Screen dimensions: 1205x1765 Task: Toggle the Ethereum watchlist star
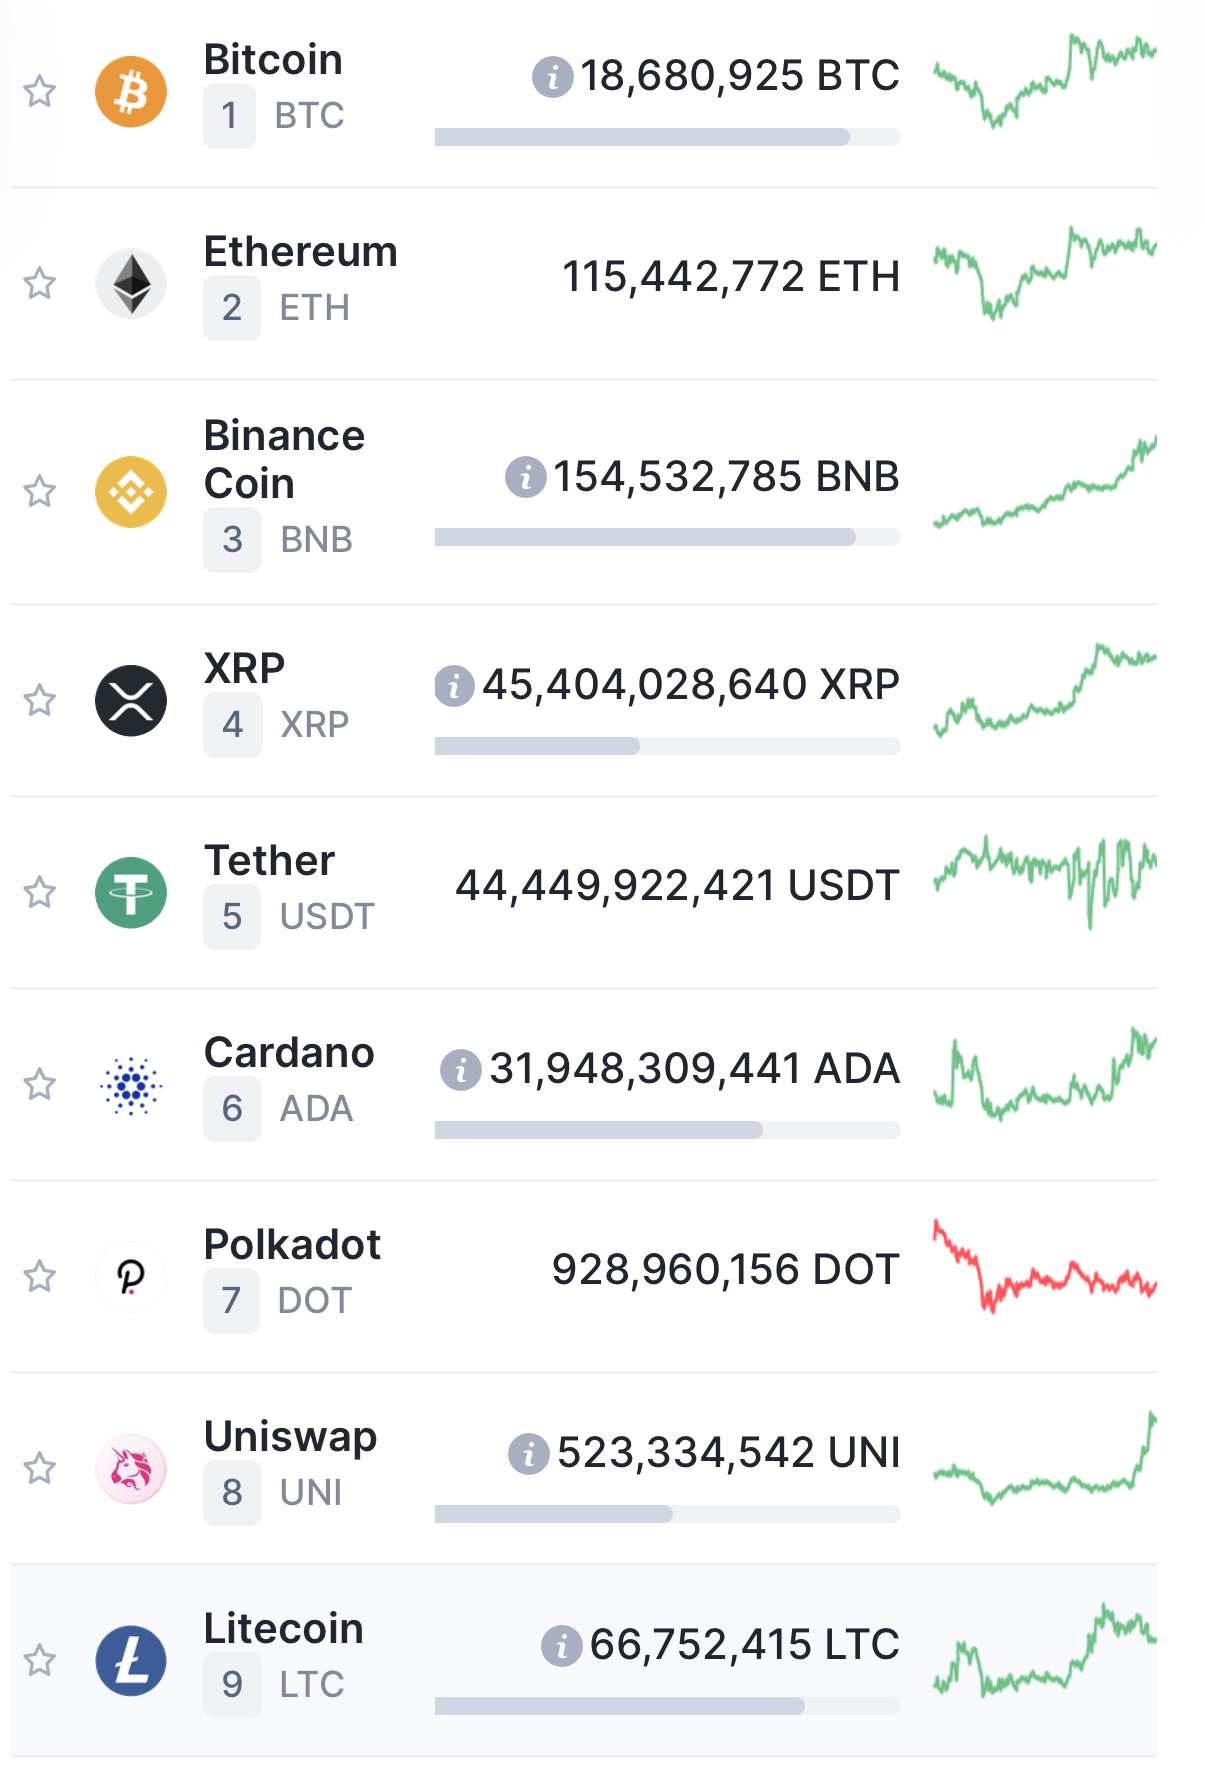pos(40,284)
